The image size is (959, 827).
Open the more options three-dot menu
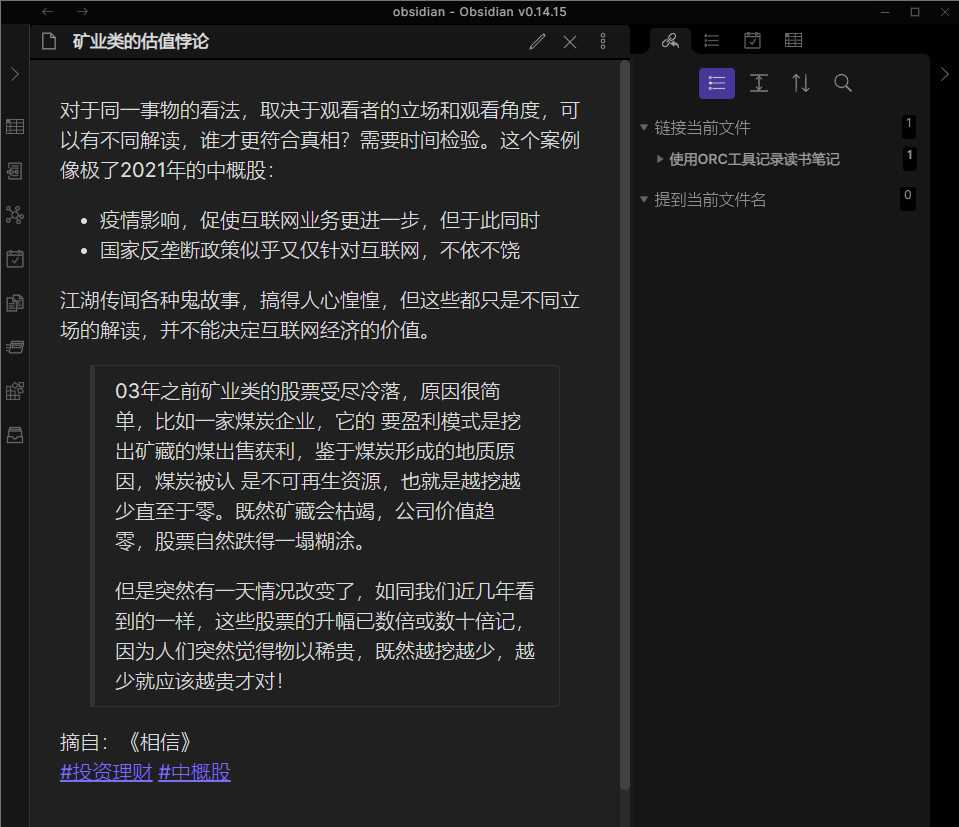coord(602,41)
